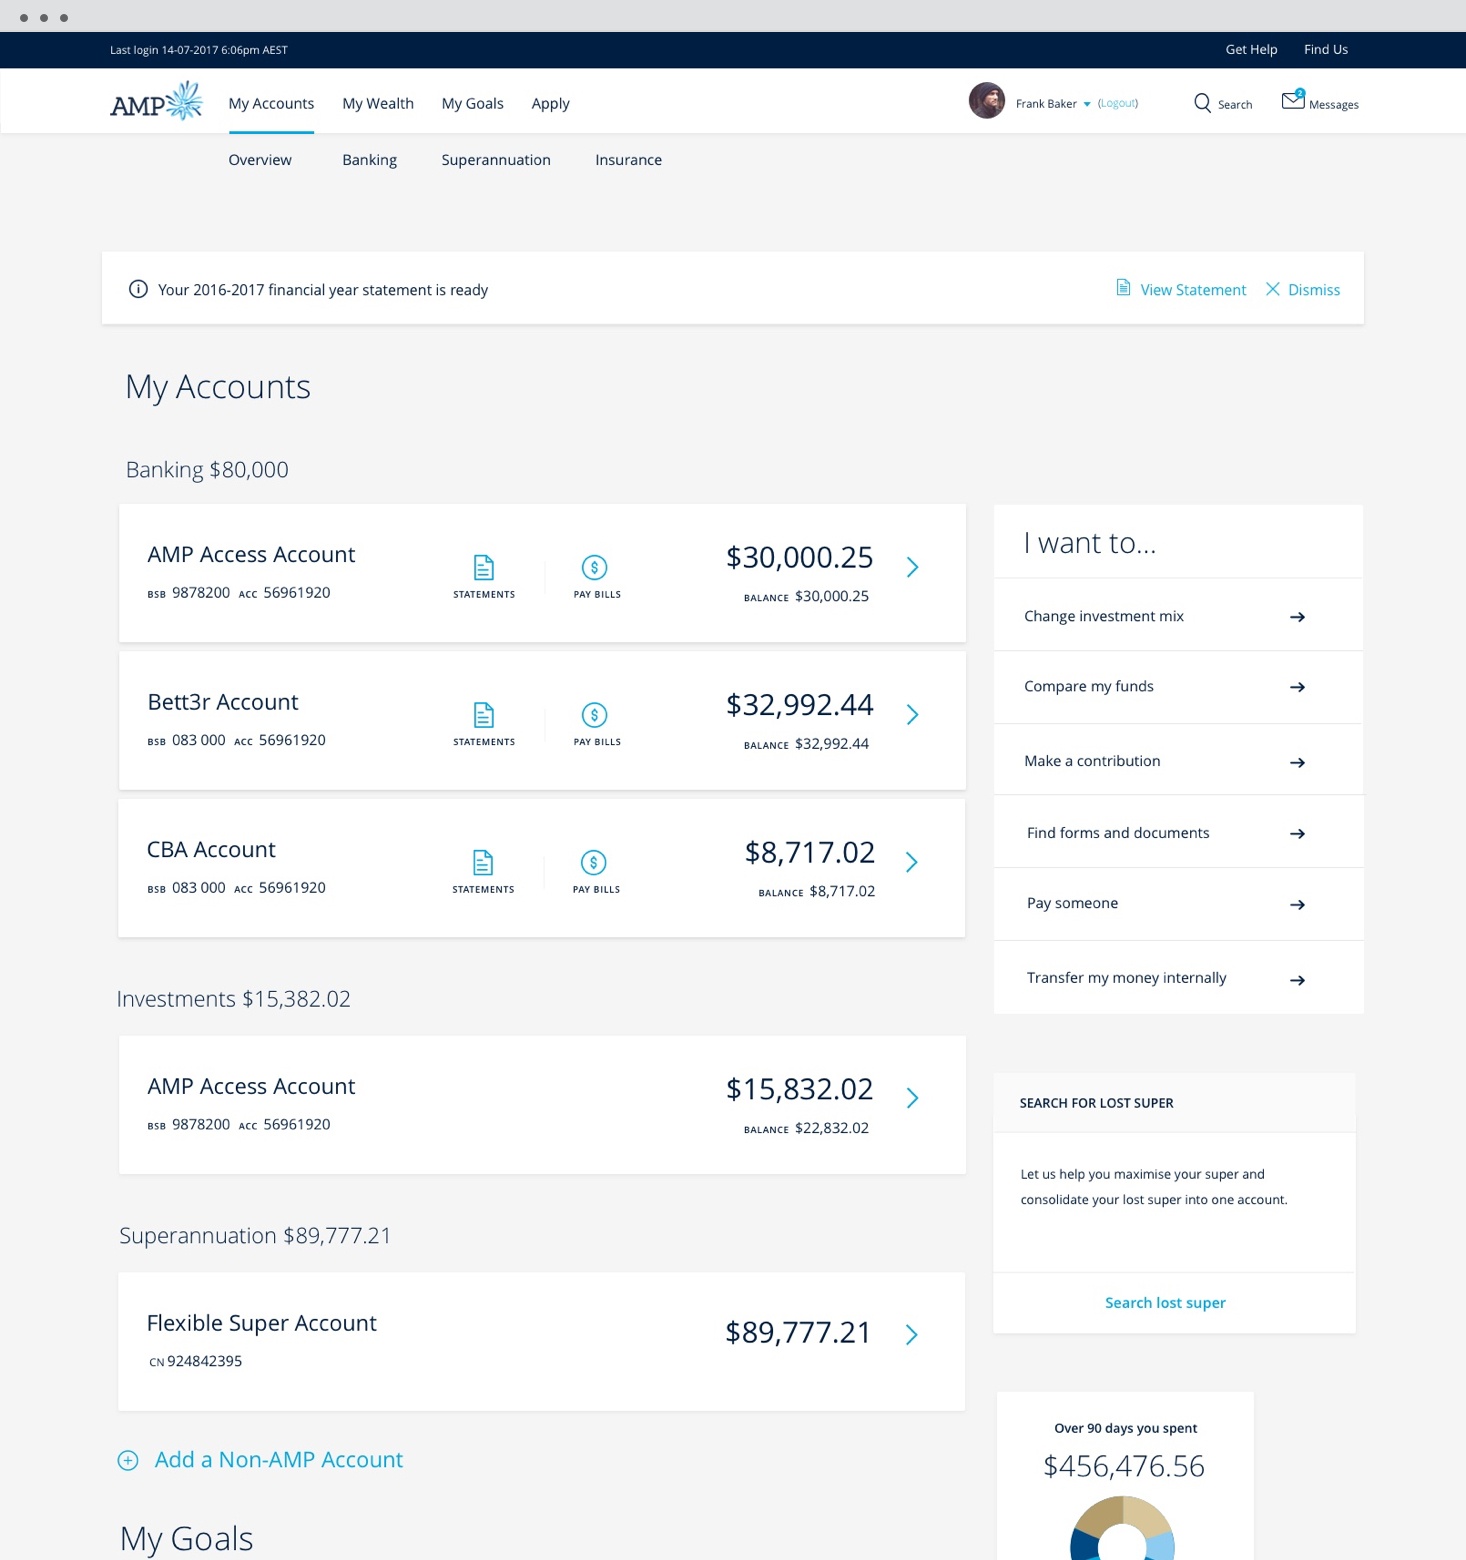Click the Search lost super link
Viewport: 1466px width, 1560px height.
[x=1165, y=1302]
